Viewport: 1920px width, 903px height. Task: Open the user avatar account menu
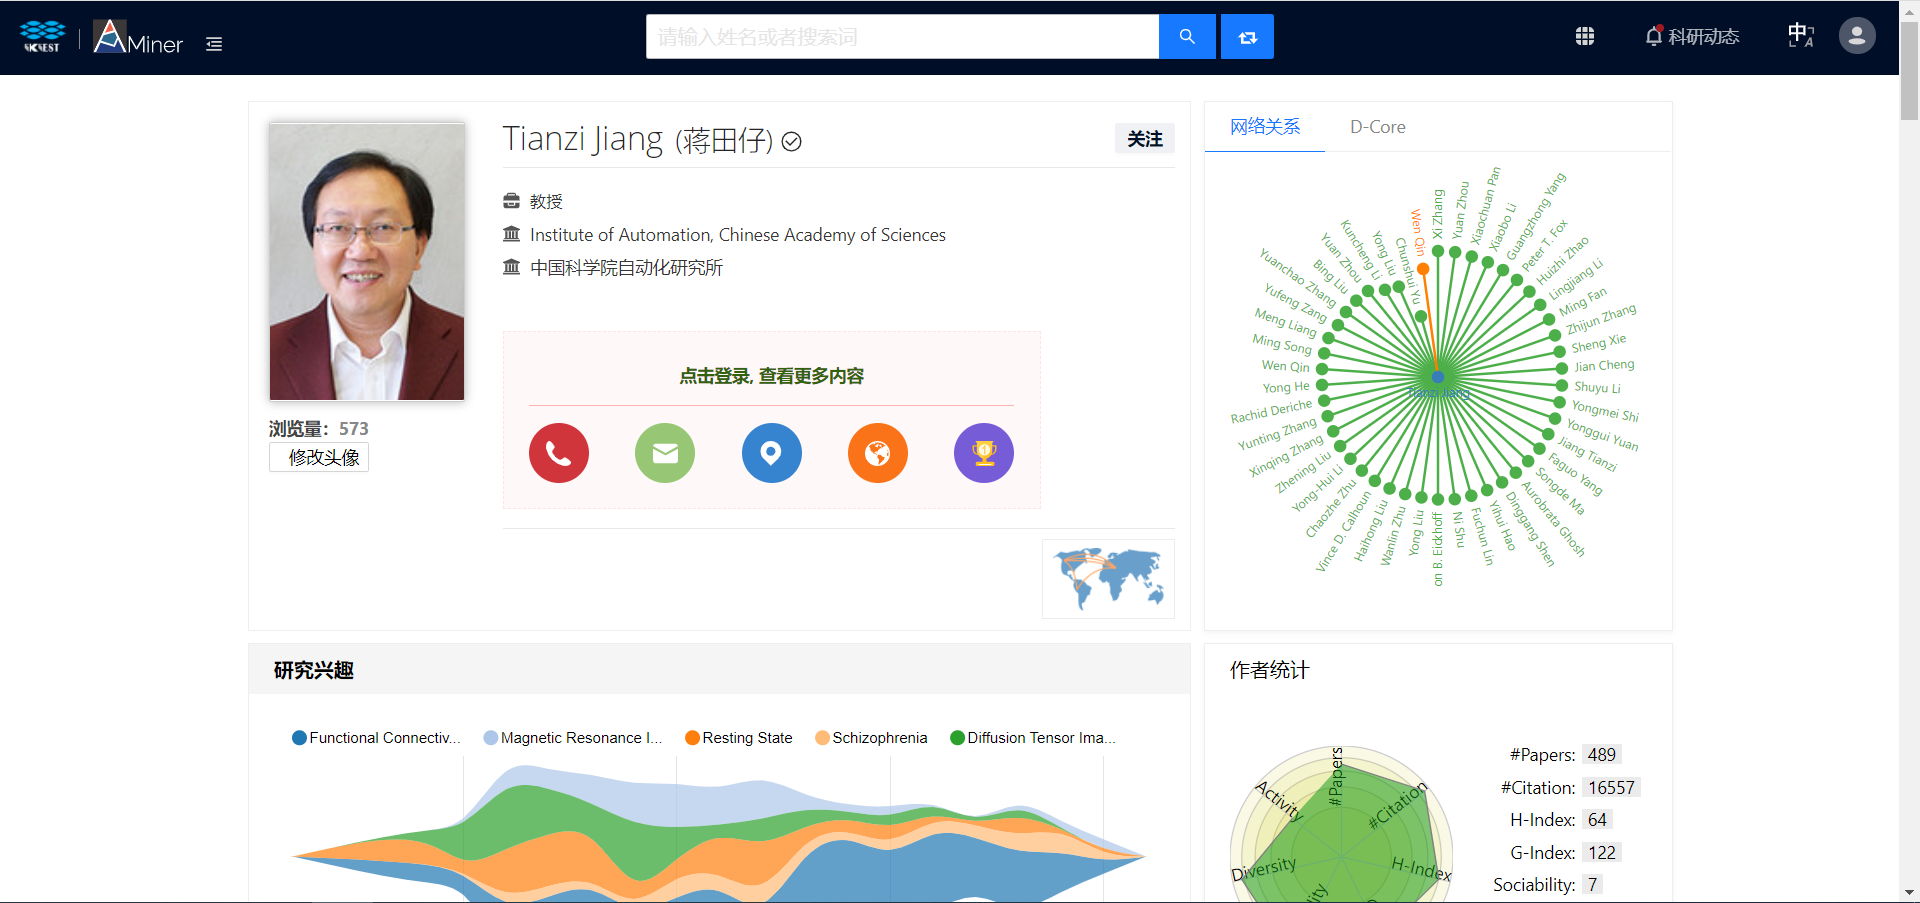1856,36
